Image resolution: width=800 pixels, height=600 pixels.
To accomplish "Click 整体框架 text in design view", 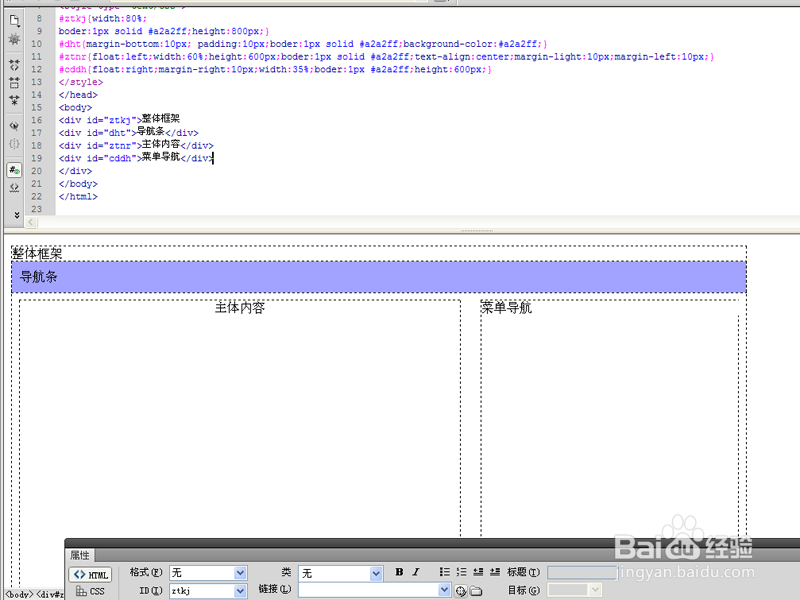I will point(37,254).
